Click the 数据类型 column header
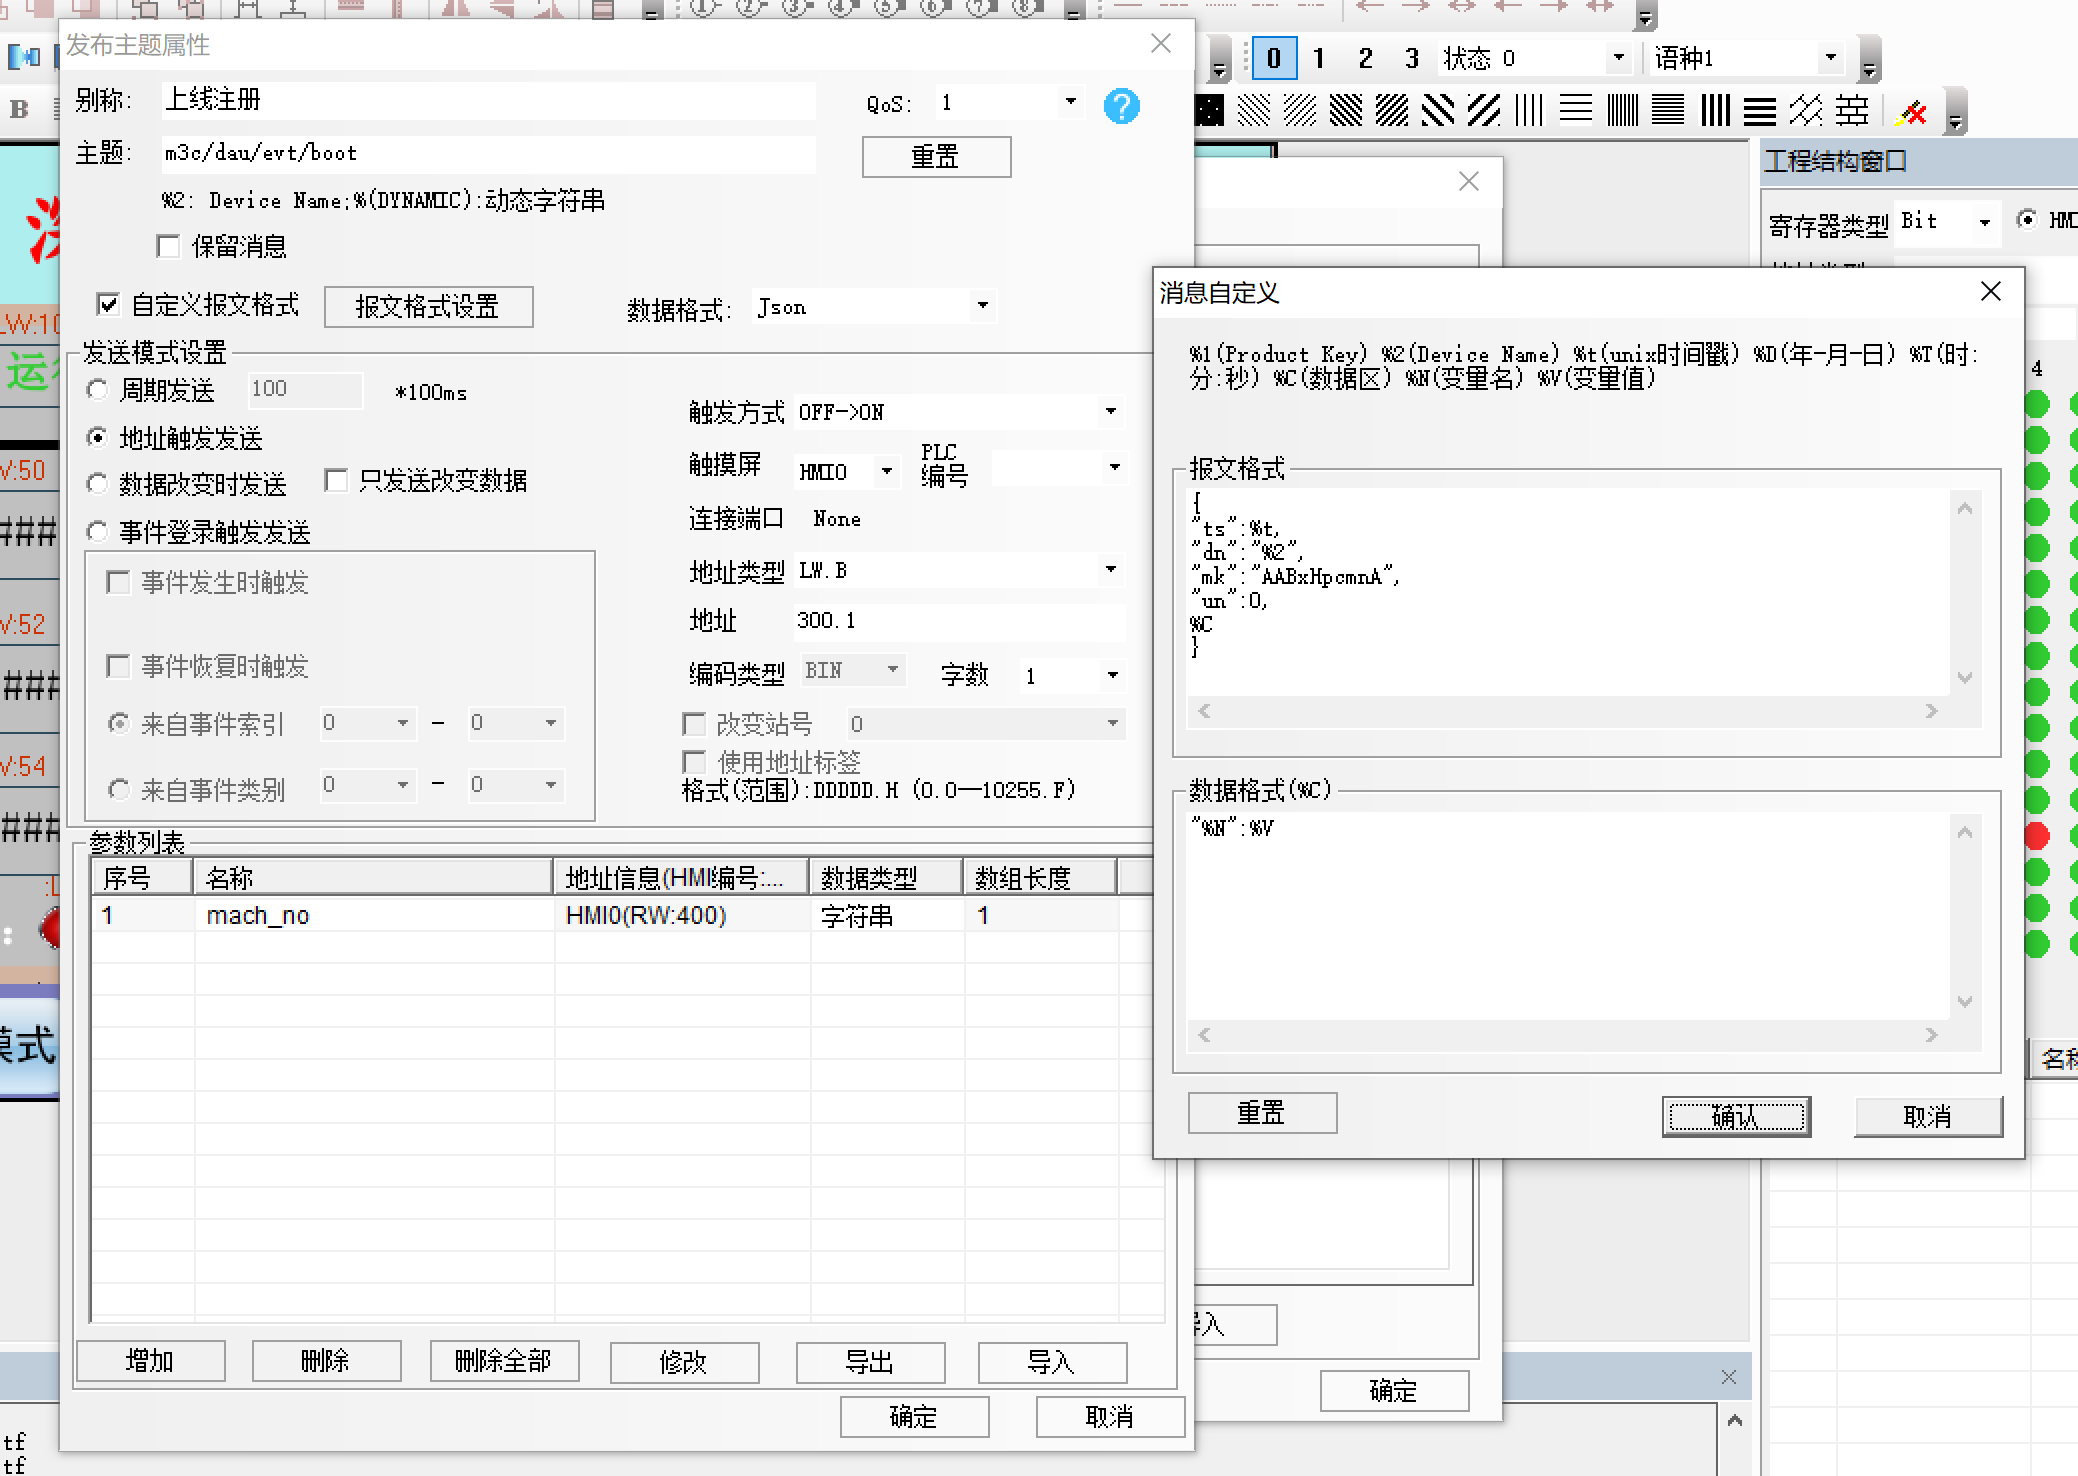 tap(885, 878)
